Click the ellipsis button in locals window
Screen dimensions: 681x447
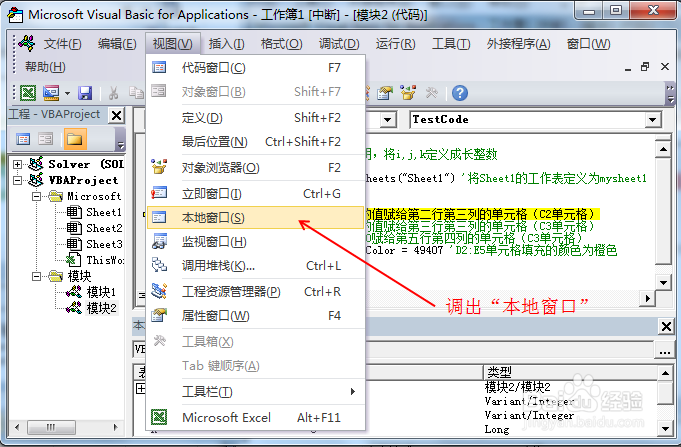pyautogui.click(x=664, y=350)
